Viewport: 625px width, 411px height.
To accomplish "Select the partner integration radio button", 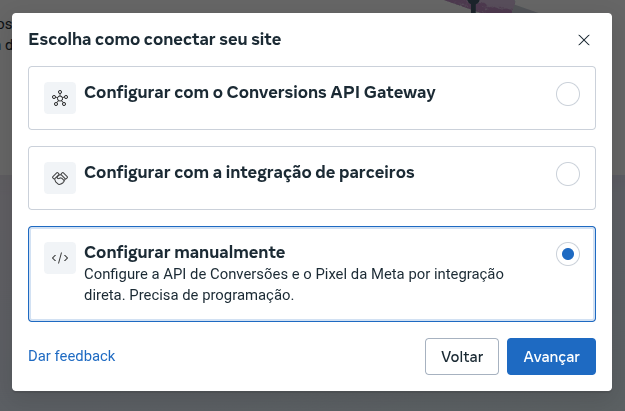I will coord(568,174).
